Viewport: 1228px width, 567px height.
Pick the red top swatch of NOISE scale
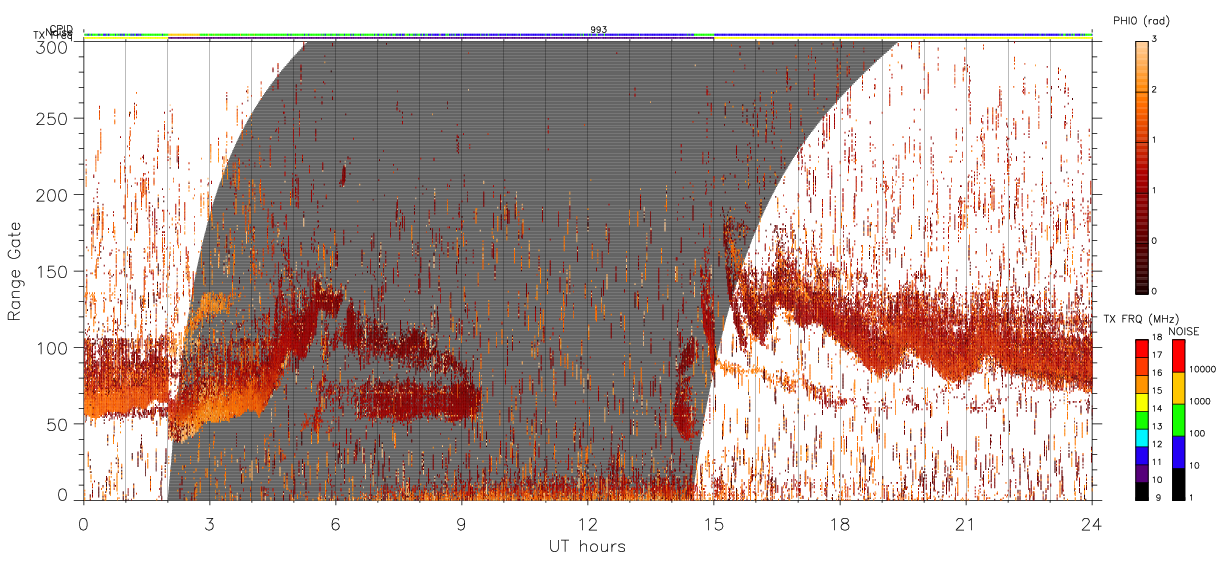1180,356
